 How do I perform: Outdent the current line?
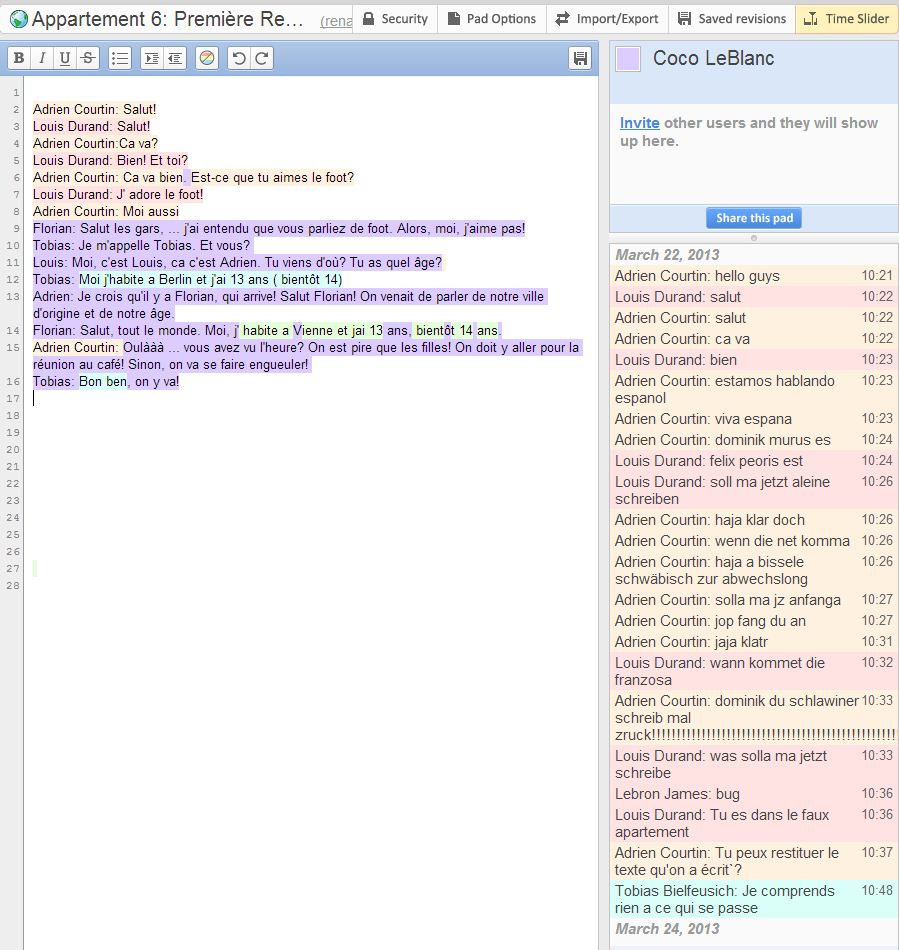[x=175, y=59]
